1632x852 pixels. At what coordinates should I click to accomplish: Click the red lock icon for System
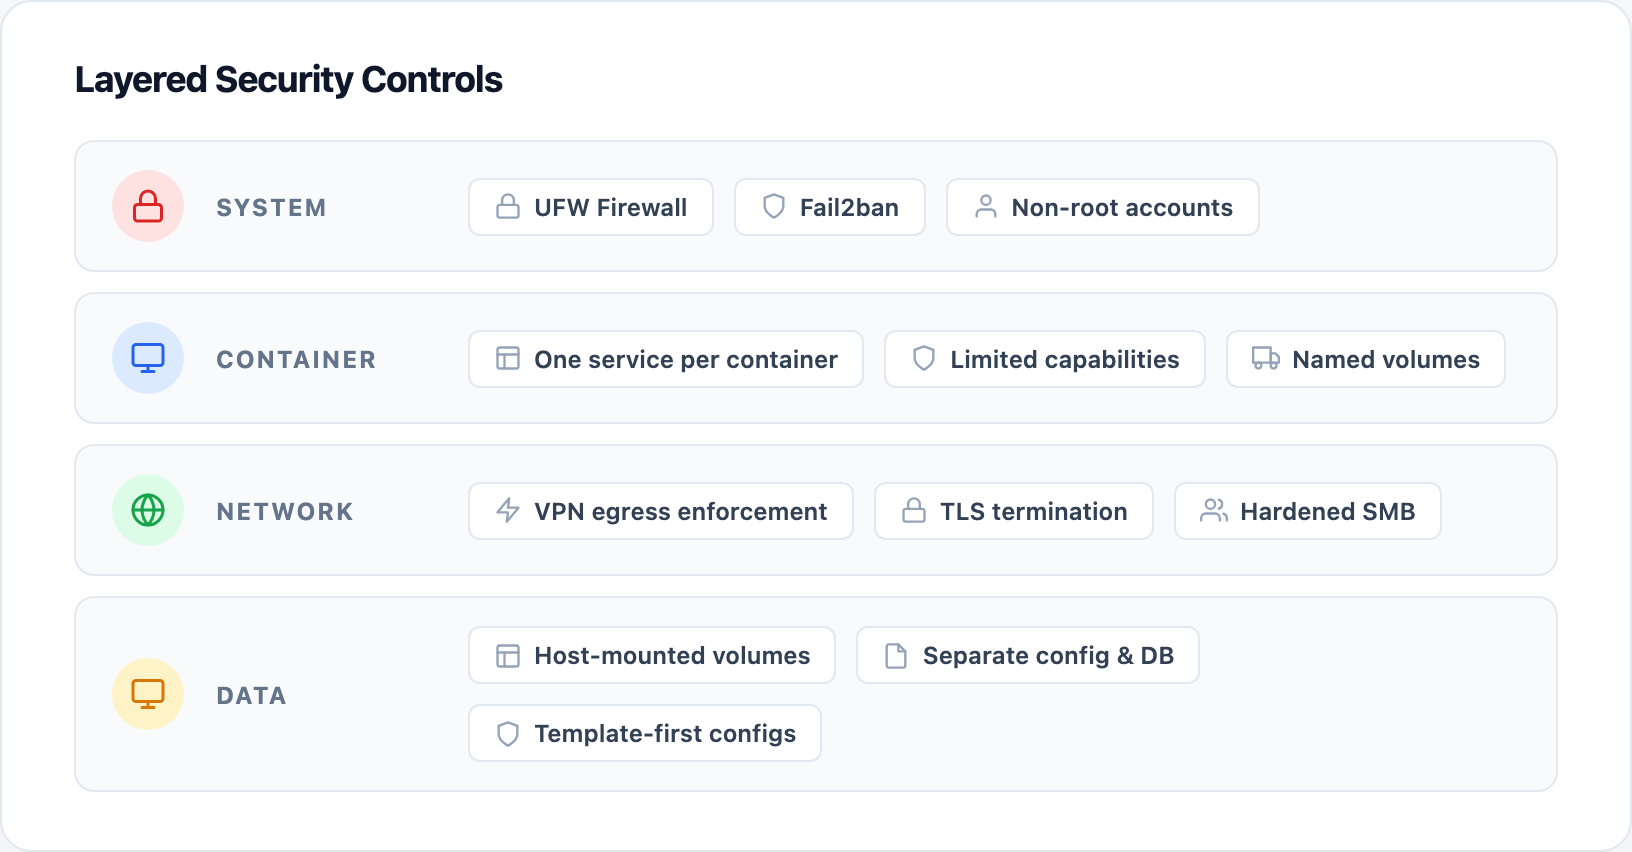tap(148, 206)
